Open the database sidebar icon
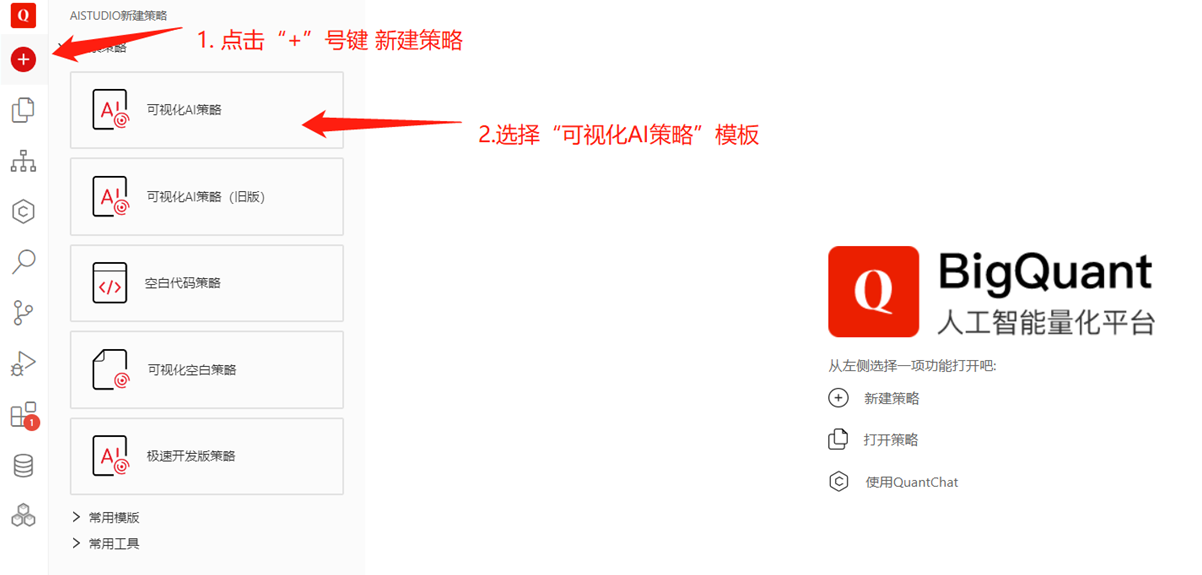The height and width of the screenshot is (575, 1202). point(23,466)
